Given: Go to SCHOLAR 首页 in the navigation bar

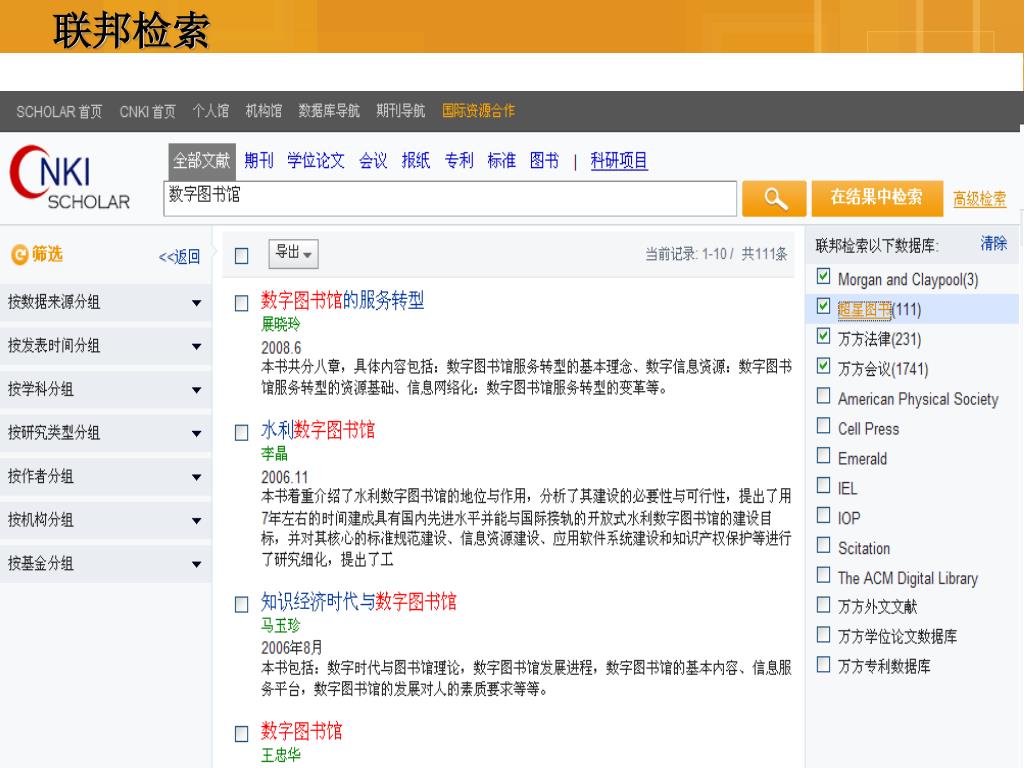Looking at the screenshot, I should click(59, 112).
